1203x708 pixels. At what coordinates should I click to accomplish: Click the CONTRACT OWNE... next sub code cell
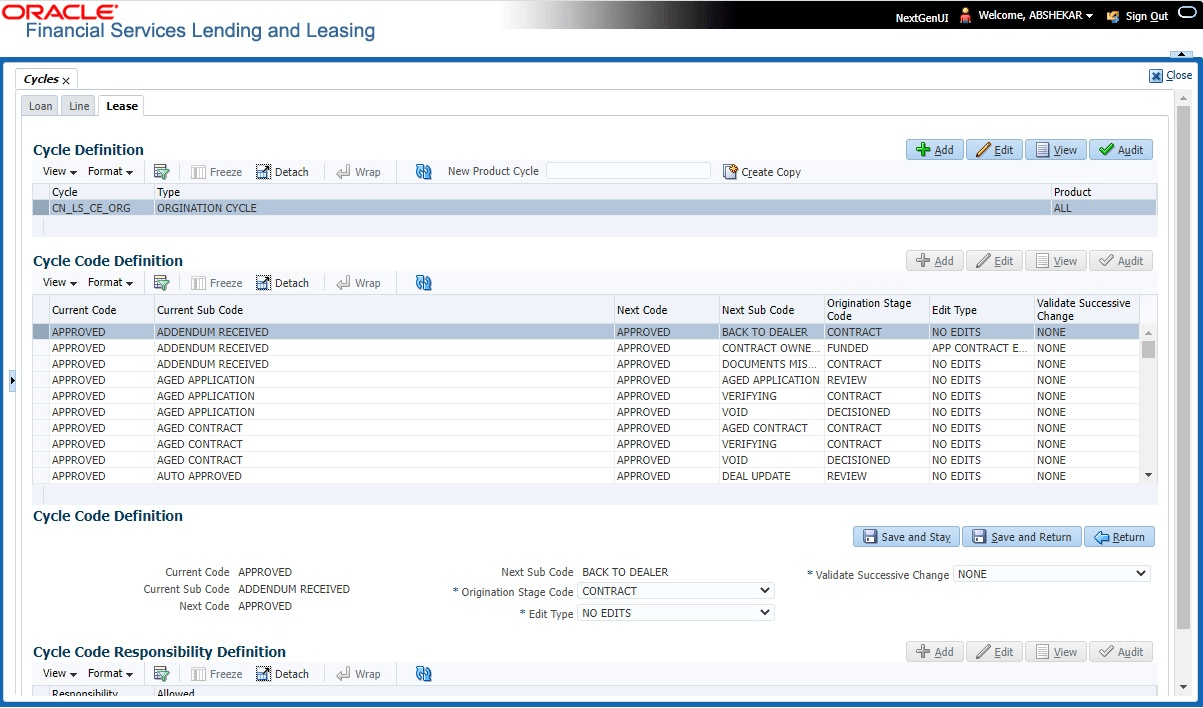pos(771,348)
